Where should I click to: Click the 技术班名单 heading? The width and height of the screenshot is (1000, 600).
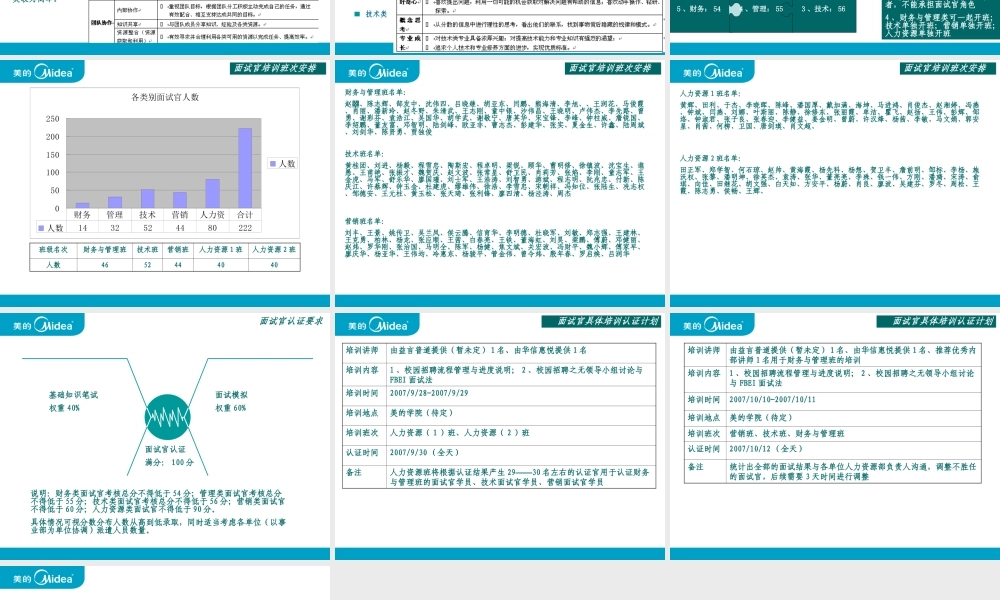pyautogui.click(x=364, y=154)
